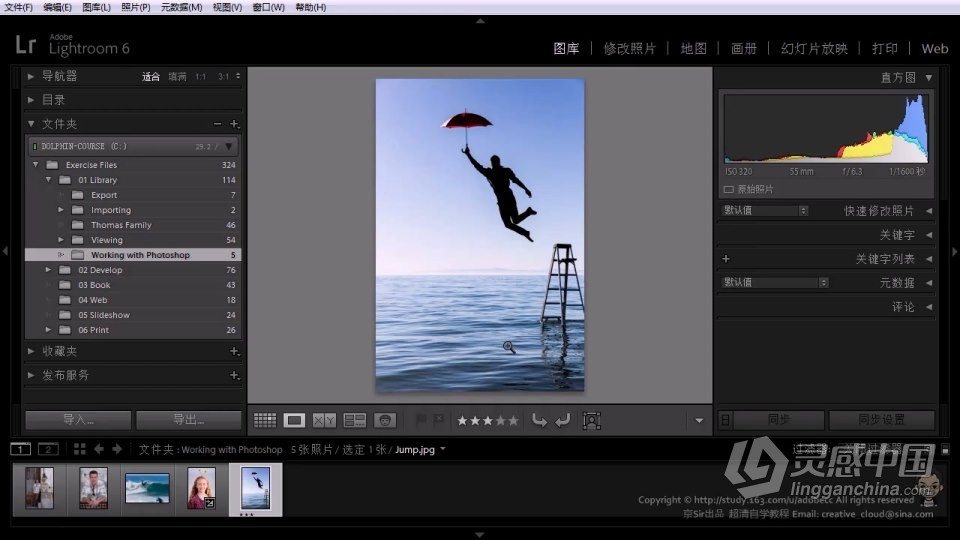960x540 pixels.
Task: Set the rating to three stars
Action: pyautogui.click(x=488, y=421)
